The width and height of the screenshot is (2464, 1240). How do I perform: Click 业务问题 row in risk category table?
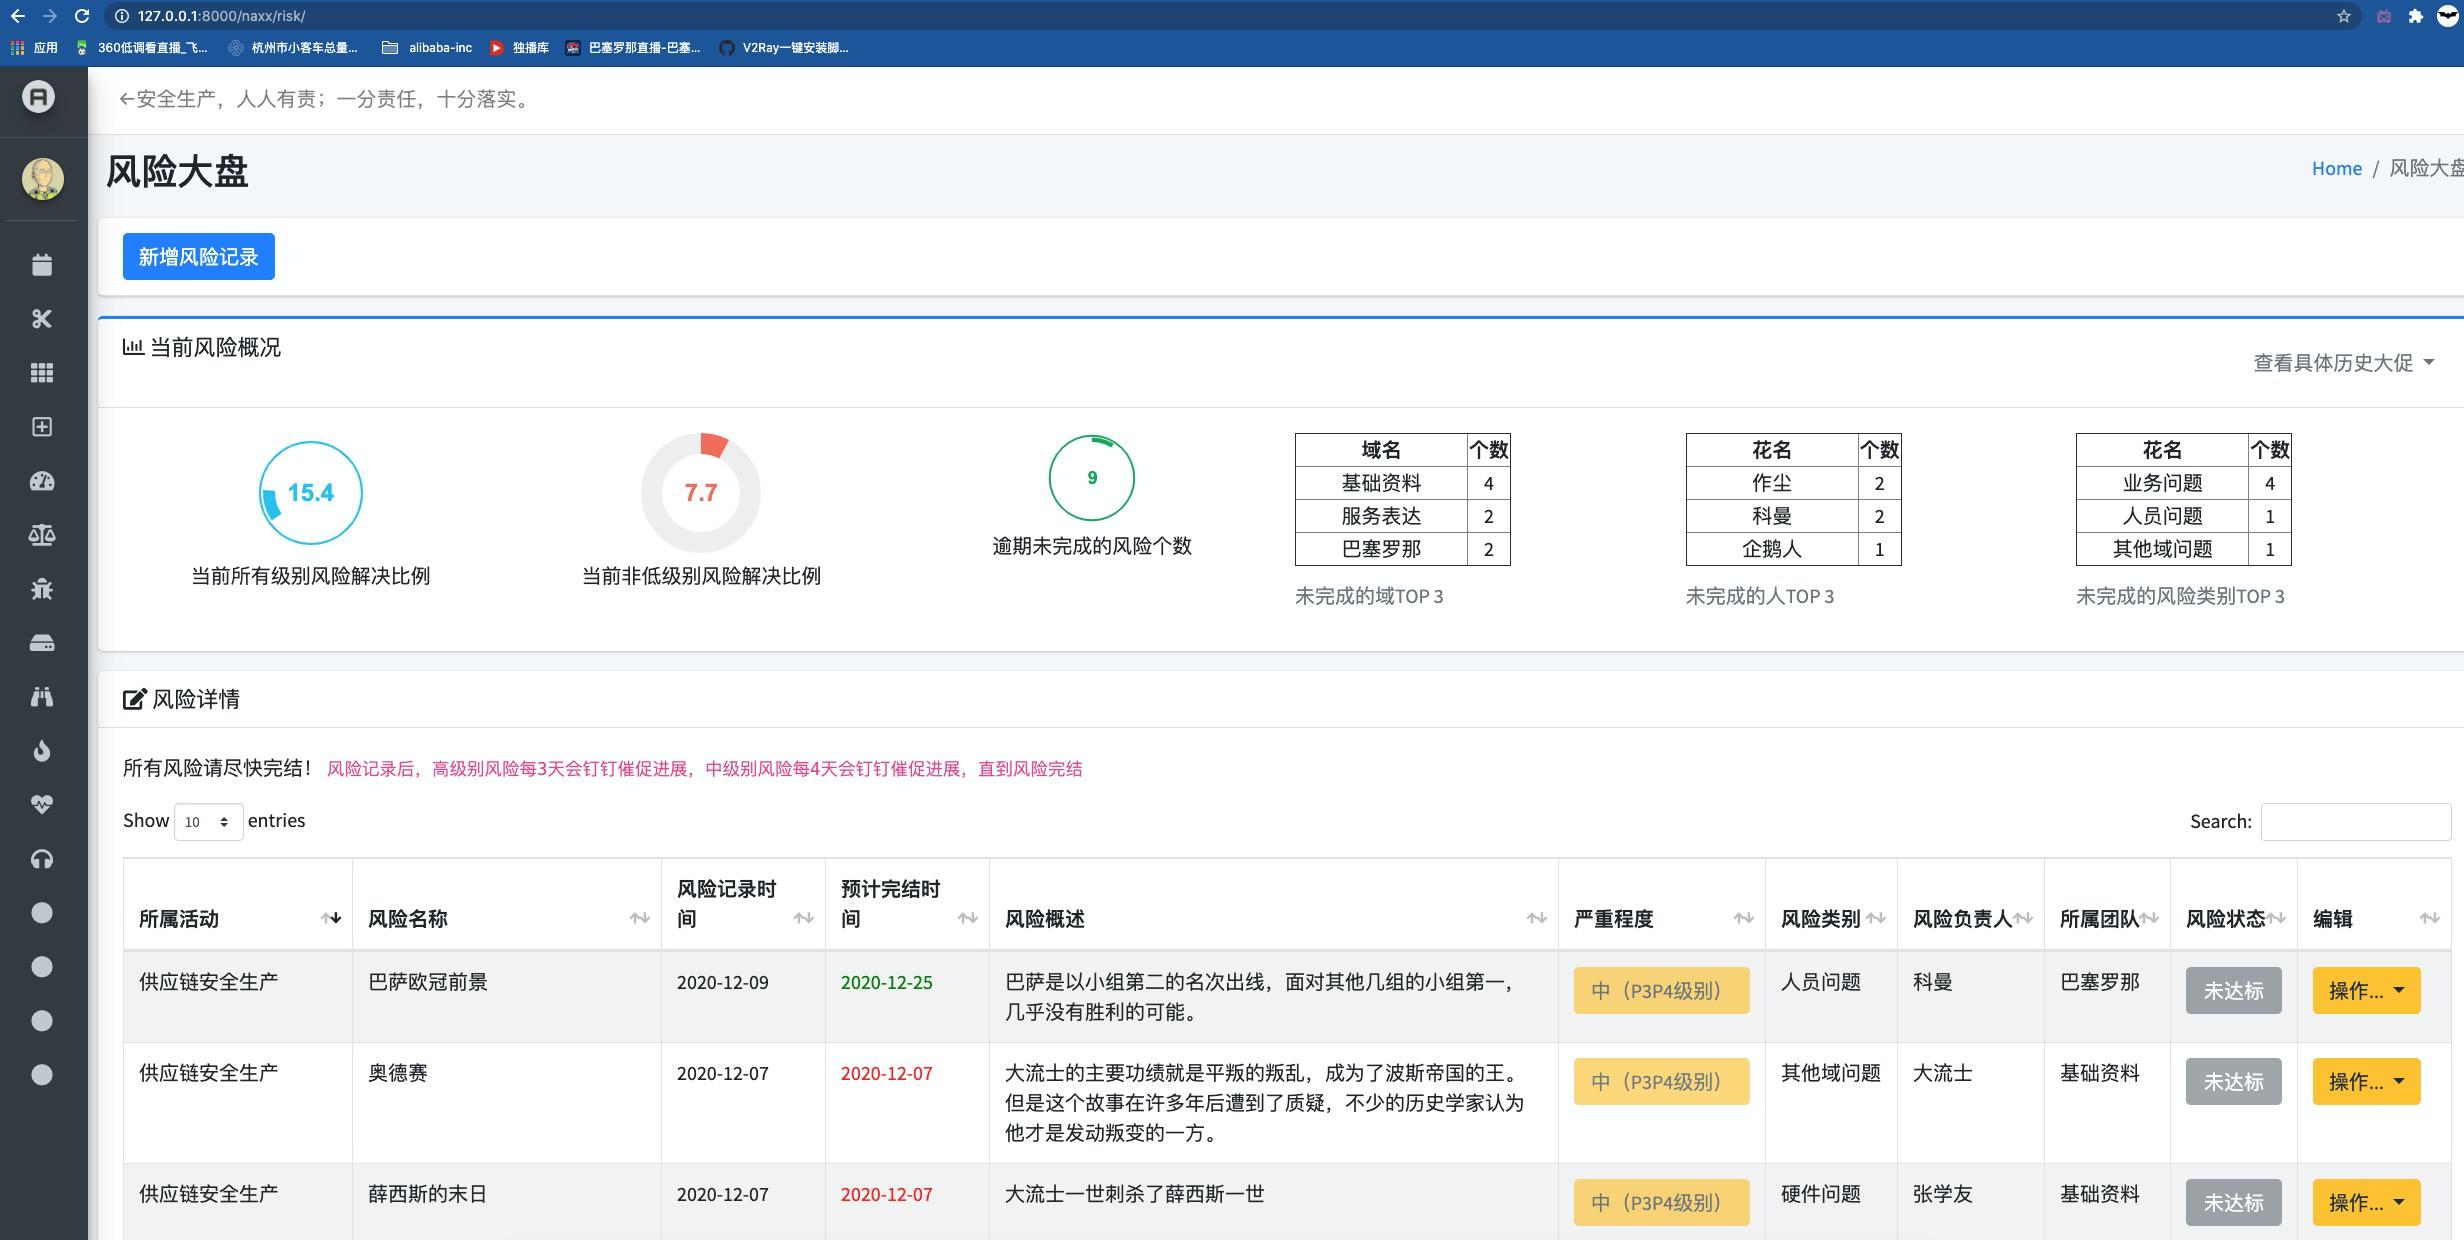point(2183,483)
